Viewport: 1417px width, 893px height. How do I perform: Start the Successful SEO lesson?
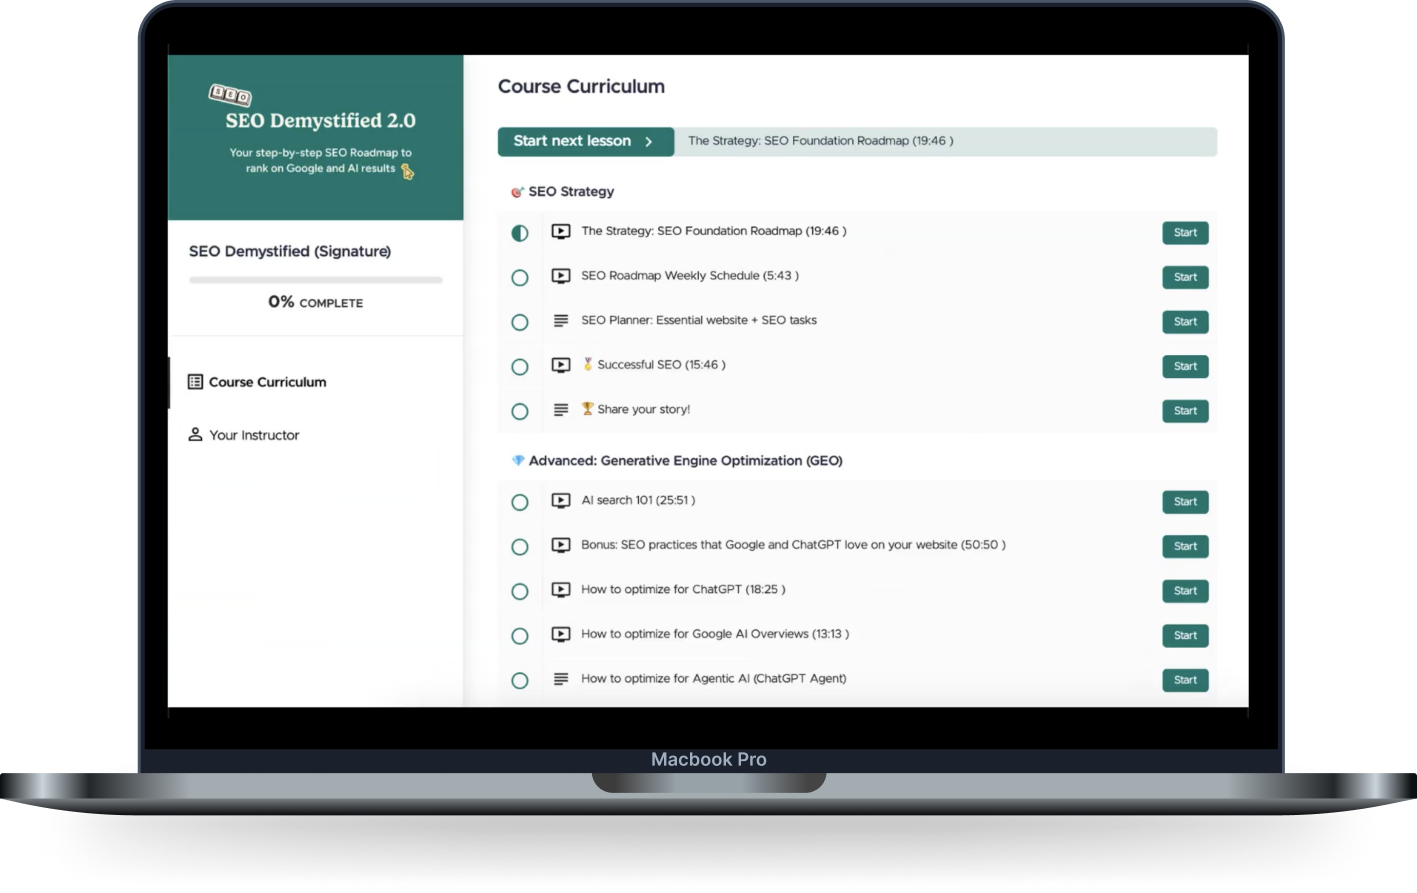[1185, 366]
